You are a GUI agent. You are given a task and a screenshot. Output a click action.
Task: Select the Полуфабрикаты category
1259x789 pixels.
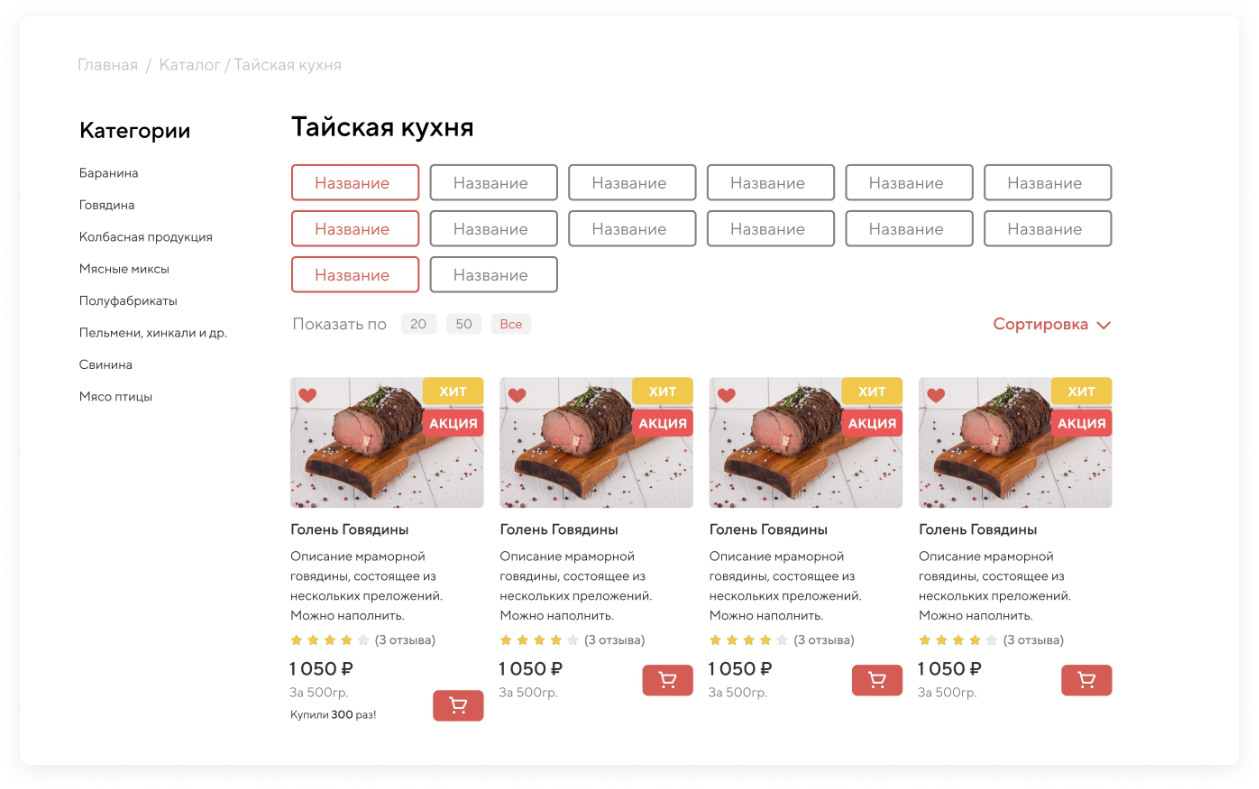click(130, 300)
